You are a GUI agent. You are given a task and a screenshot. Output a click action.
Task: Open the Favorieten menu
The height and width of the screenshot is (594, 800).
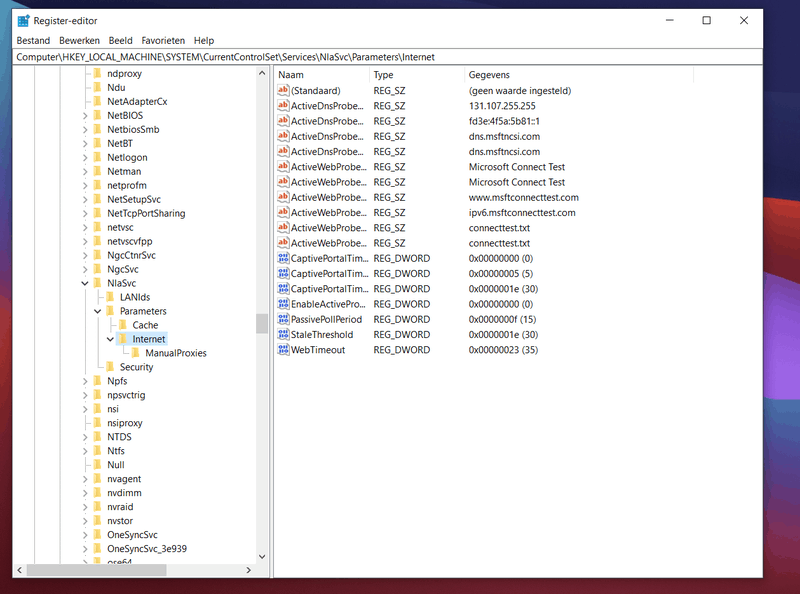163,40
